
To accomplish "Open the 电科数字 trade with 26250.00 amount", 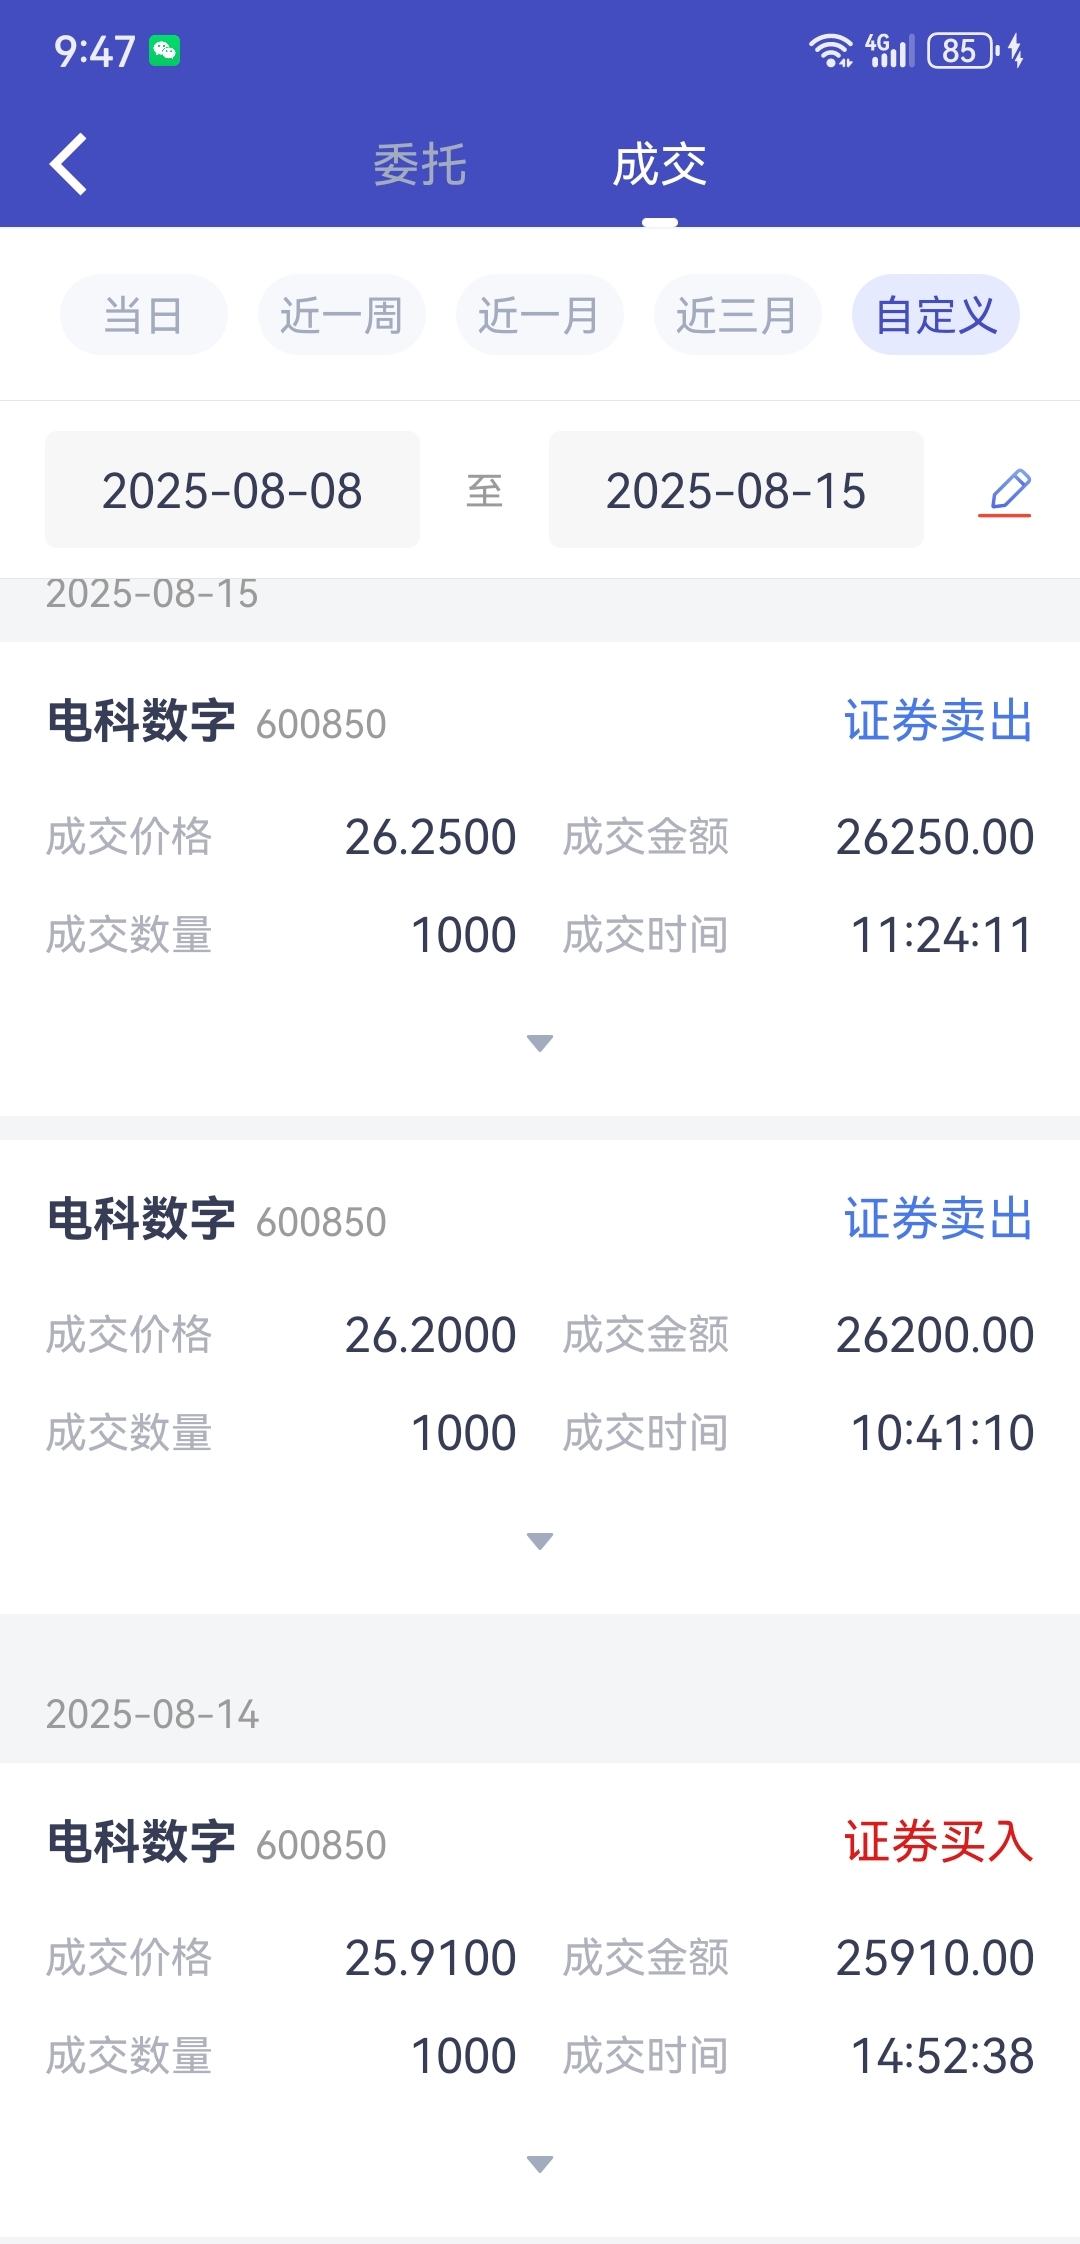I will pyautogui.click(x=540, y=879).
